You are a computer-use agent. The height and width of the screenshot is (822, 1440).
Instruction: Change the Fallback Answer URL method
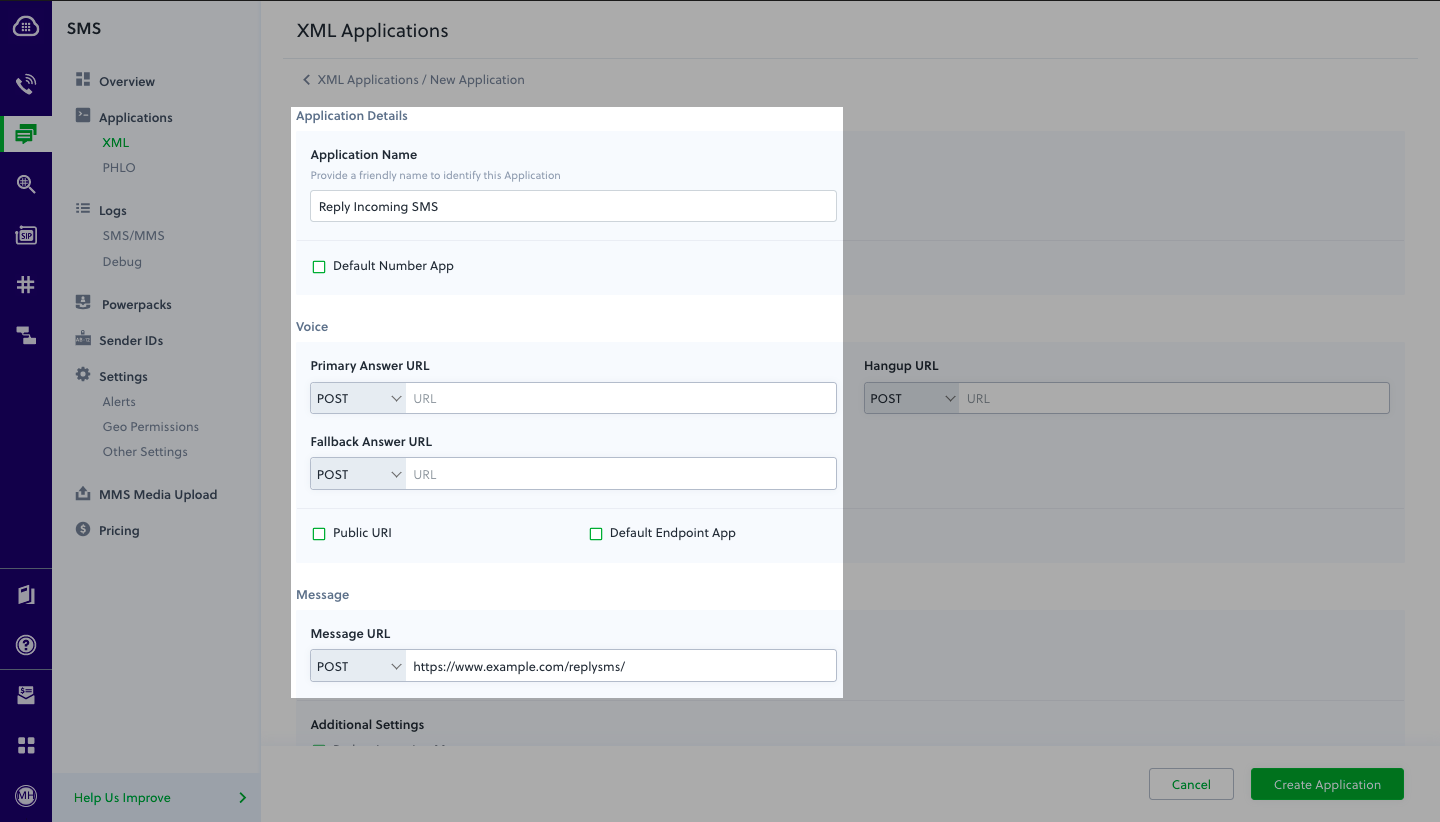[357, 473]
